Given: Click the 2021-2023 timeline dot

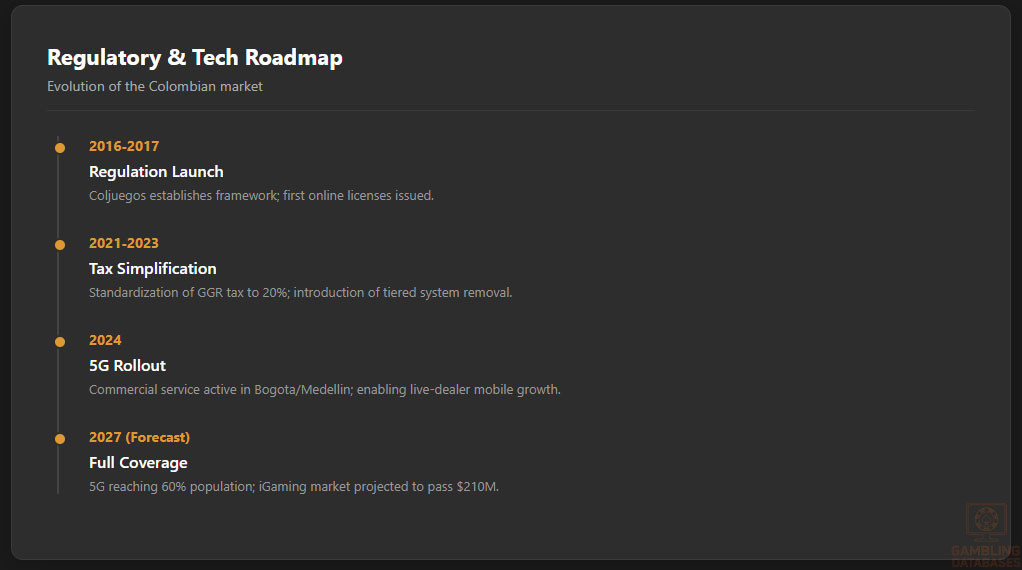Looking at the screenshot, I should [x=60, y=245].
